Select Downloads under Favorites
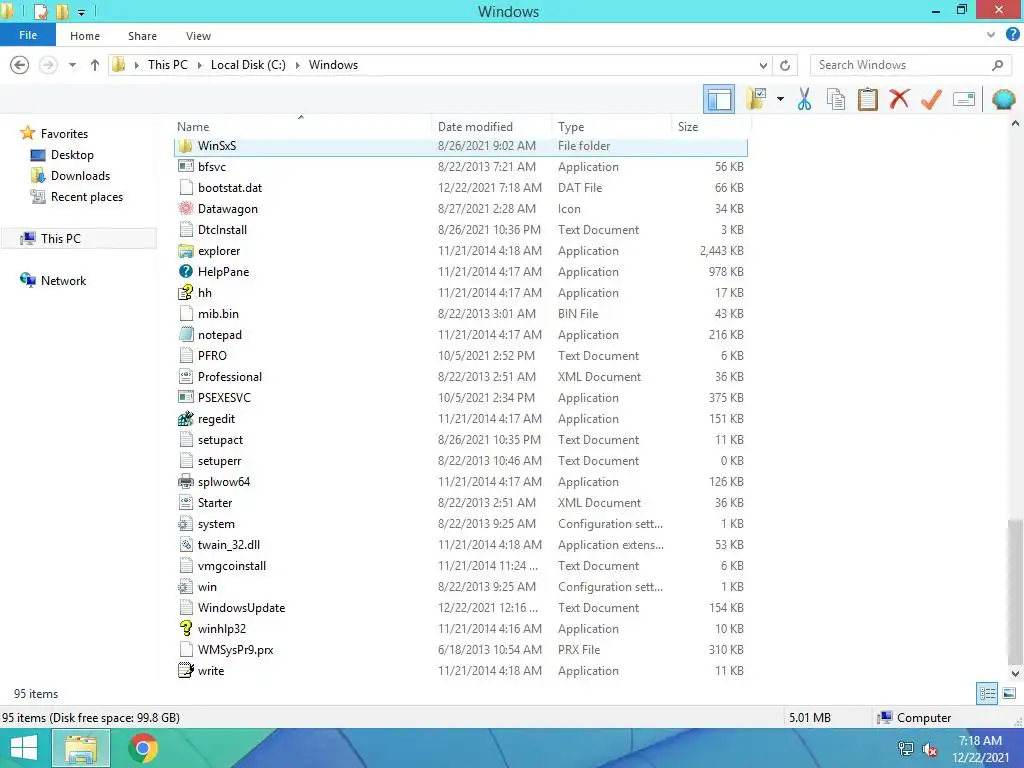The width and height of the screenshot is (1024, 768). click(80, 176)
